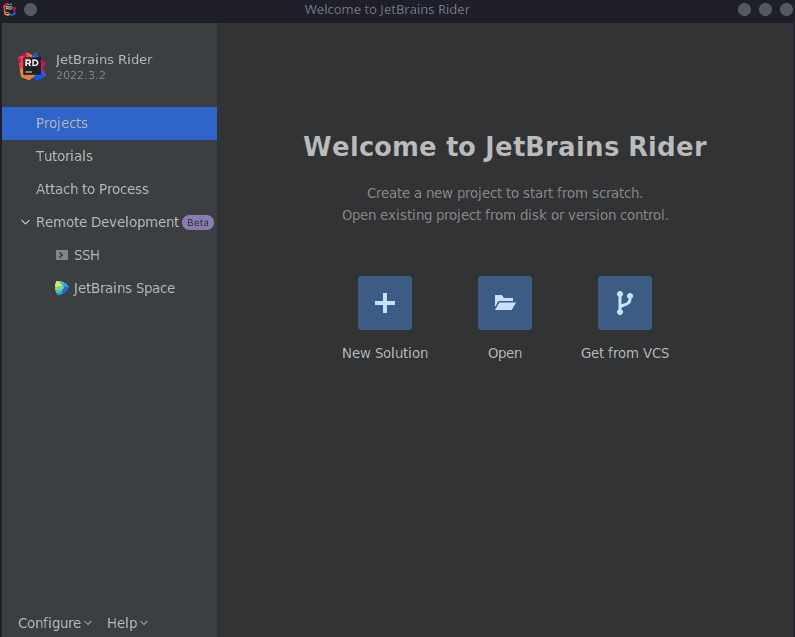Click the Rider app icon in title bar

[x=10, y=9]
